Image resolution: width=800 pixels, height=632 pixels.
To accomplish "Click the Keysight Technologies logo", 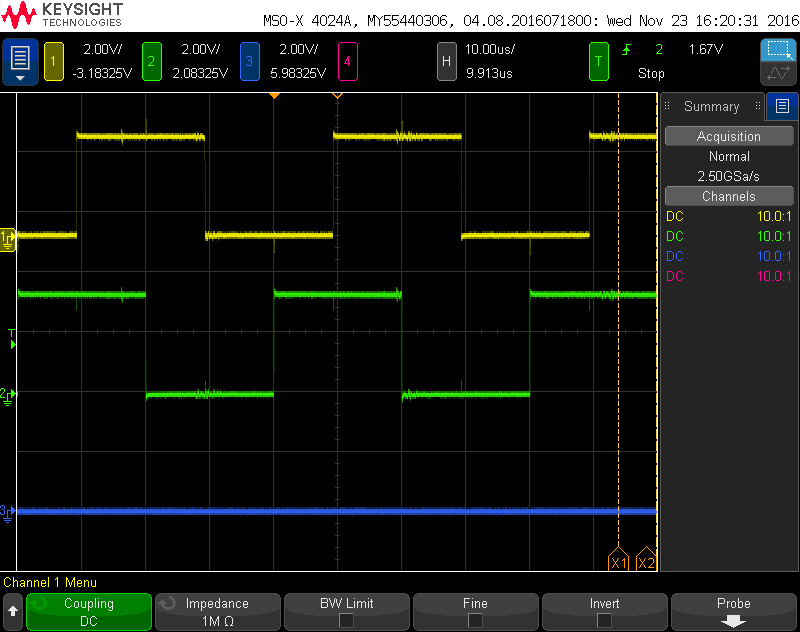I will coord(62,14).
